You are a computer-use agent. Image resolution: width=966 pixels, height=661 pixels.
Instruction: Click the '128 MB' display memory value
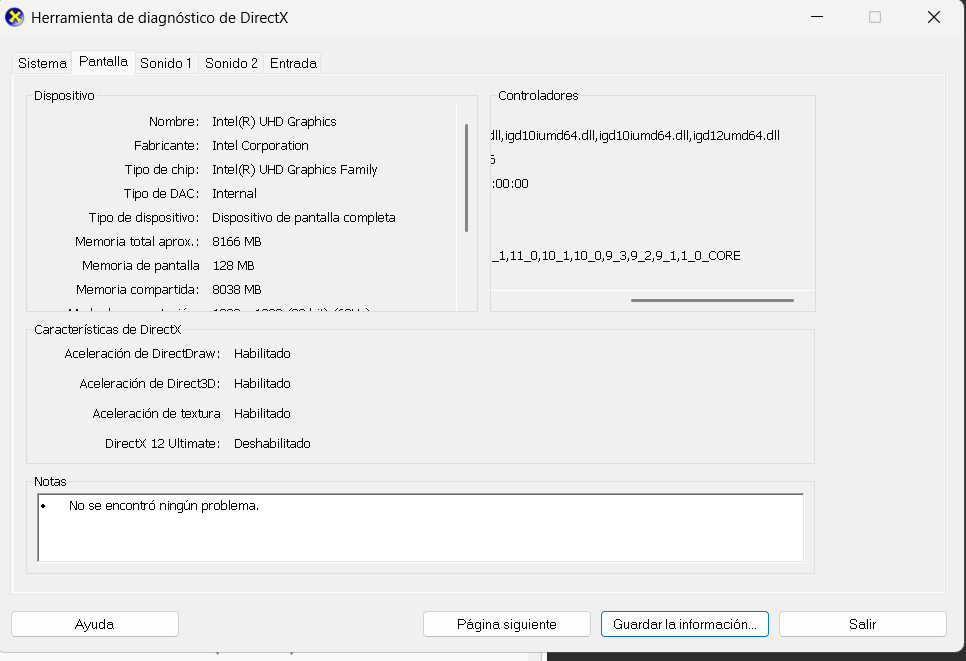point(233,266)
